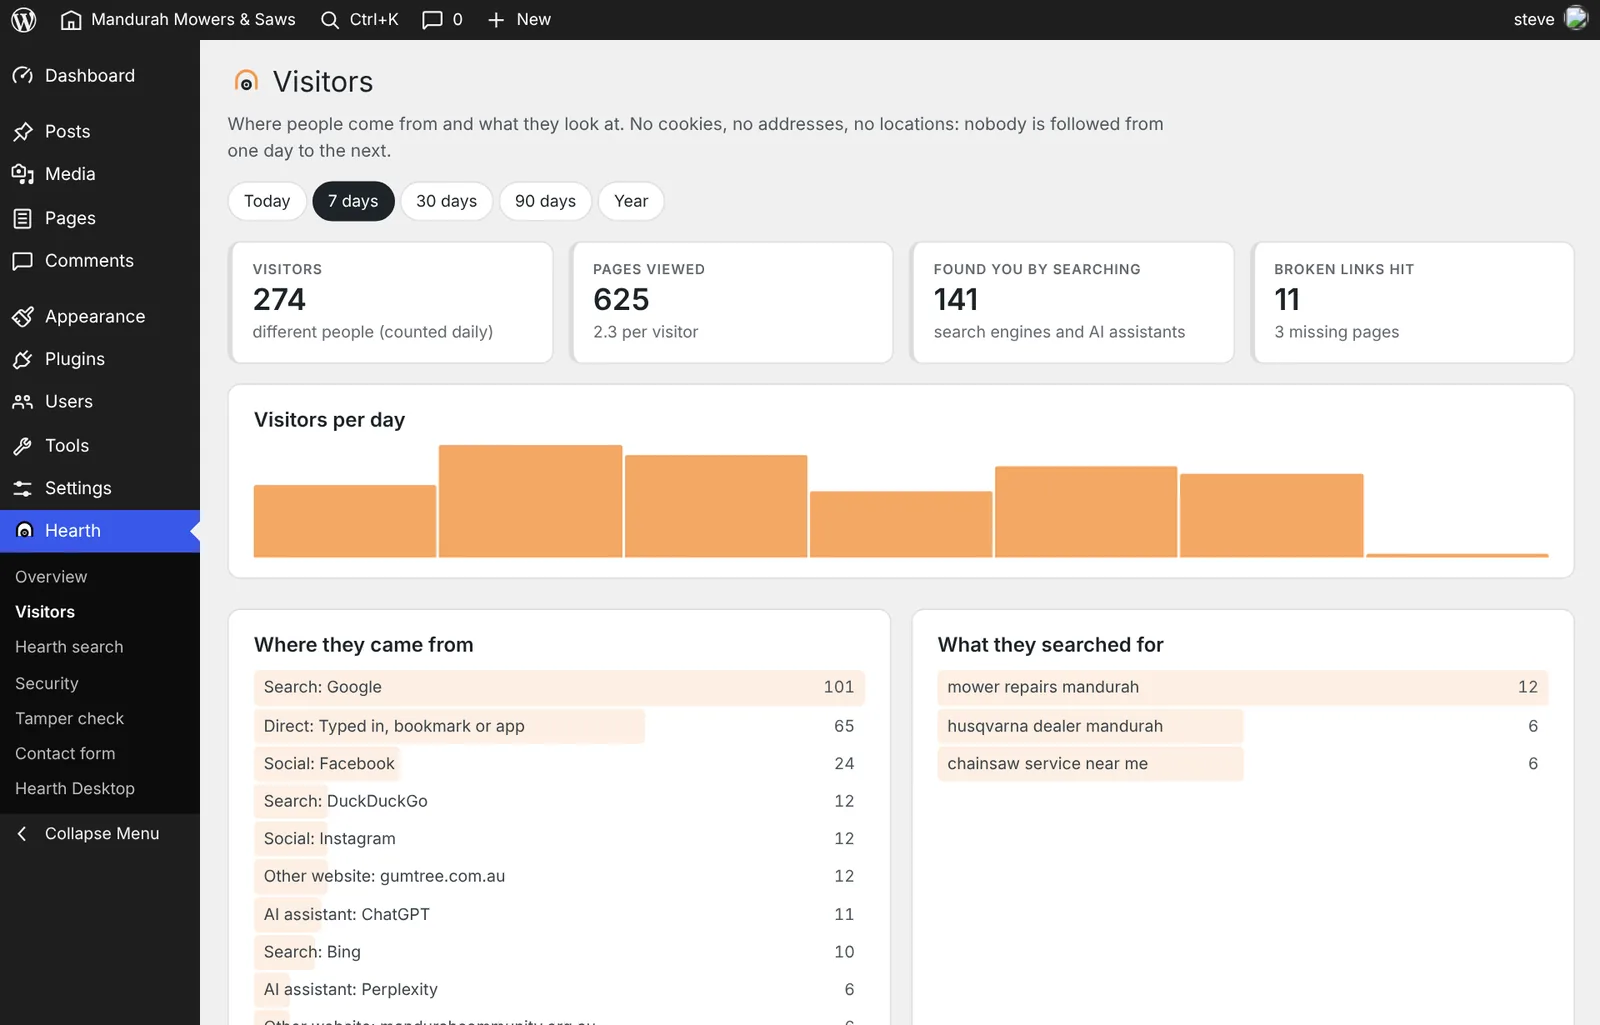1600x1025 pixels.
Task: Select the 7 days range
Action: tap(353, 201)
